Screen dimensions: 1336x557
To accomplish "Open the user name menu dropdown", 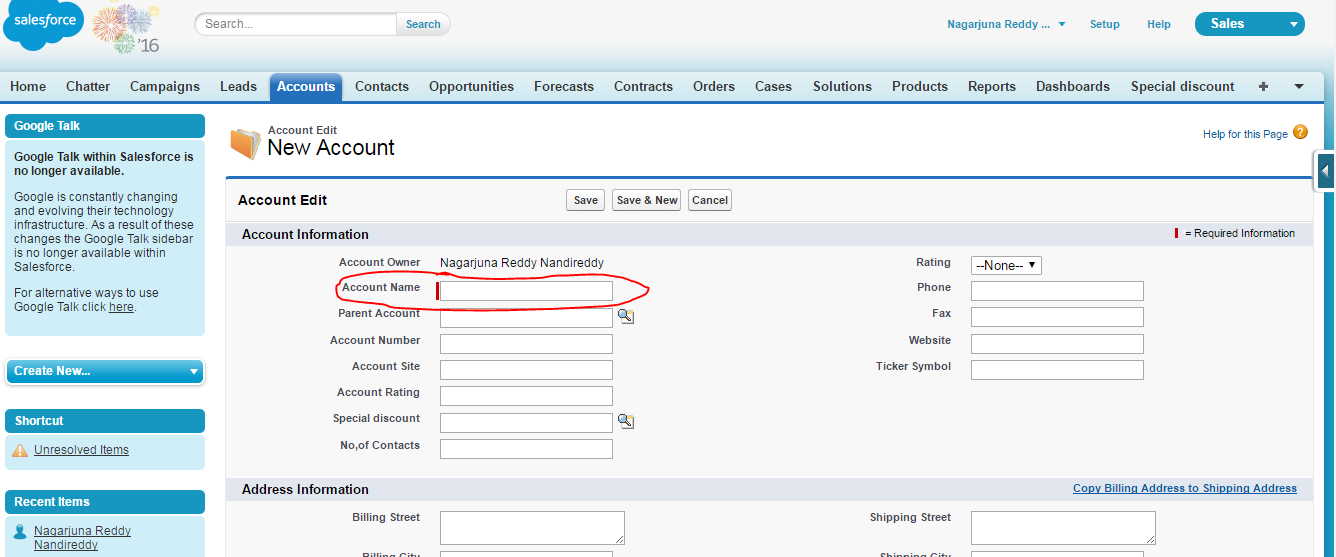I will 1006,24.
